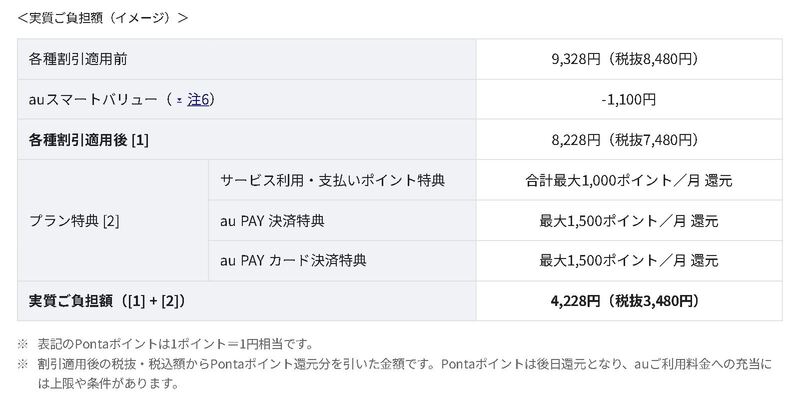Select the au PAY カード決済特典 label
Viewport: 800px width, 402px height.
pyautogui.click(x=293, y=261)
